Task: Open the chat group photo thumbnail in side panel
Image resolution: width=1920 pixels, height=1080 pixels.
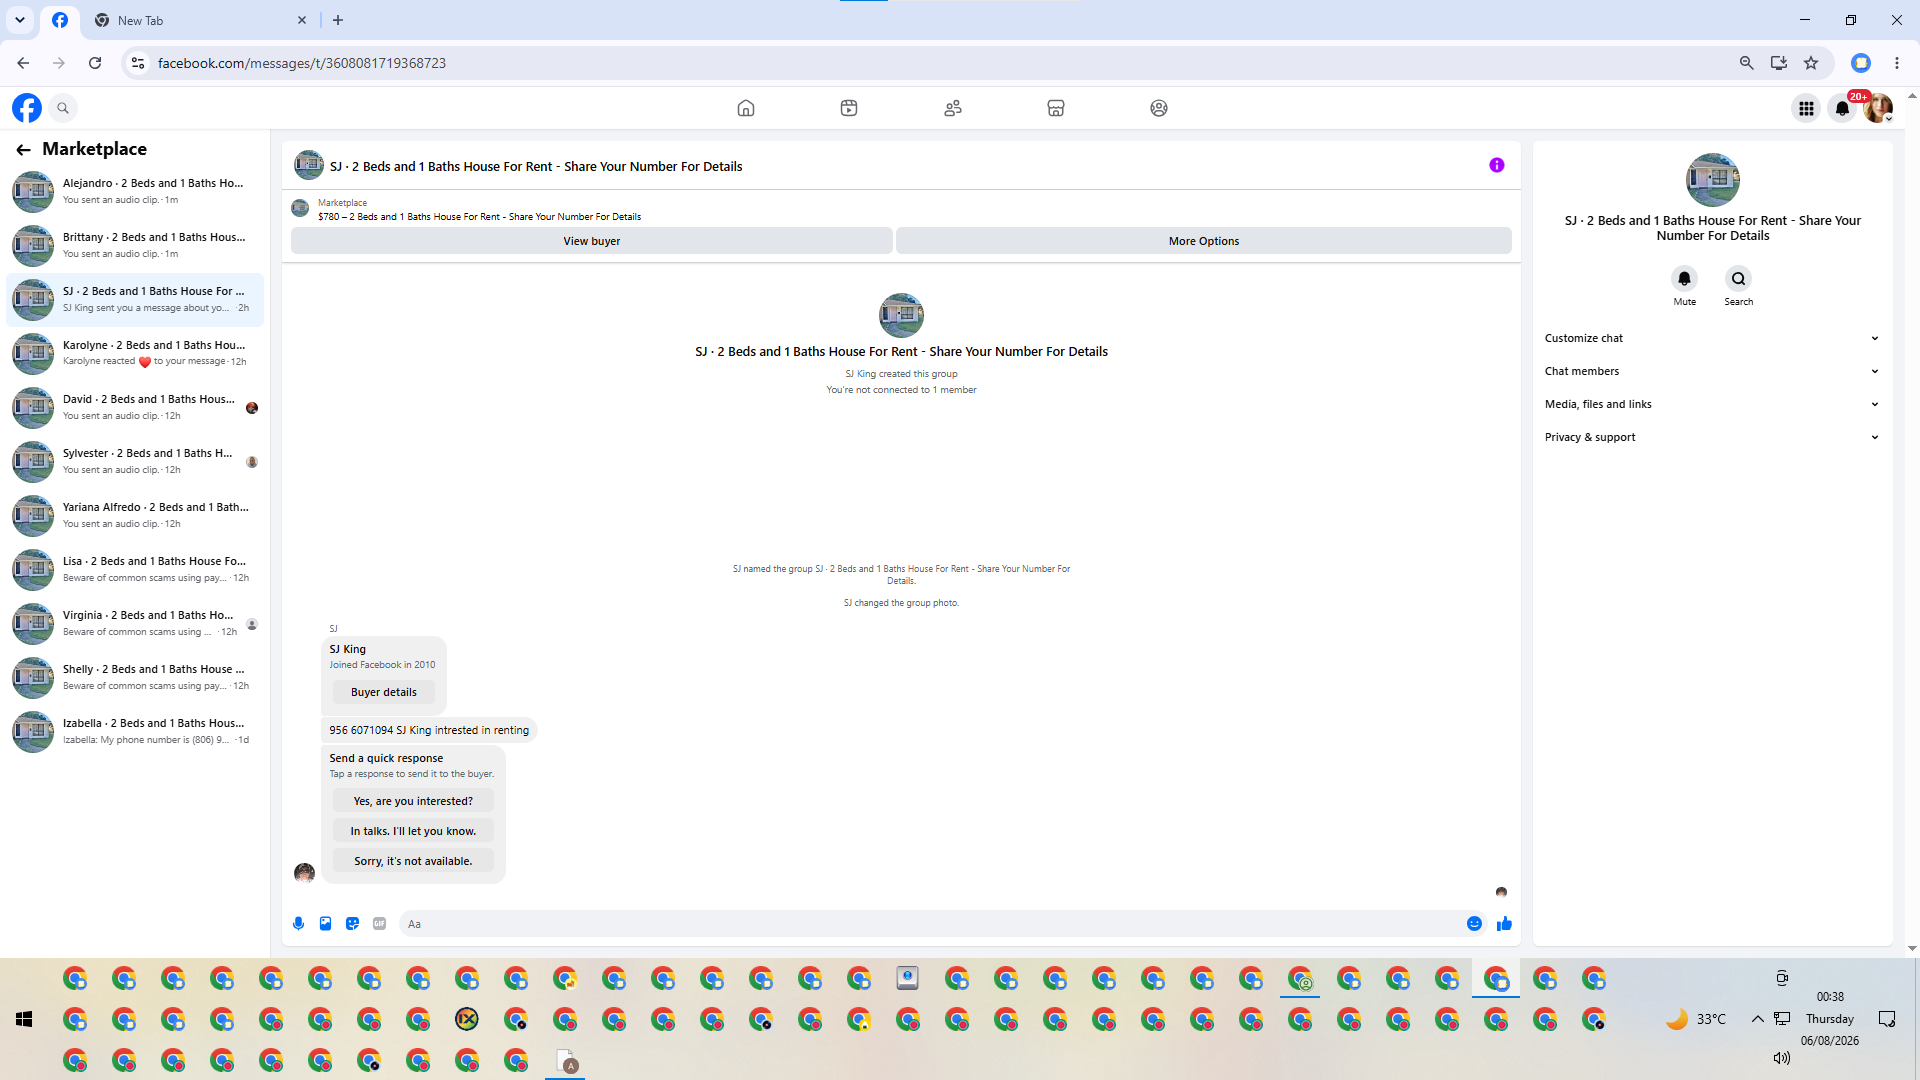Action: click(1713, 180)
